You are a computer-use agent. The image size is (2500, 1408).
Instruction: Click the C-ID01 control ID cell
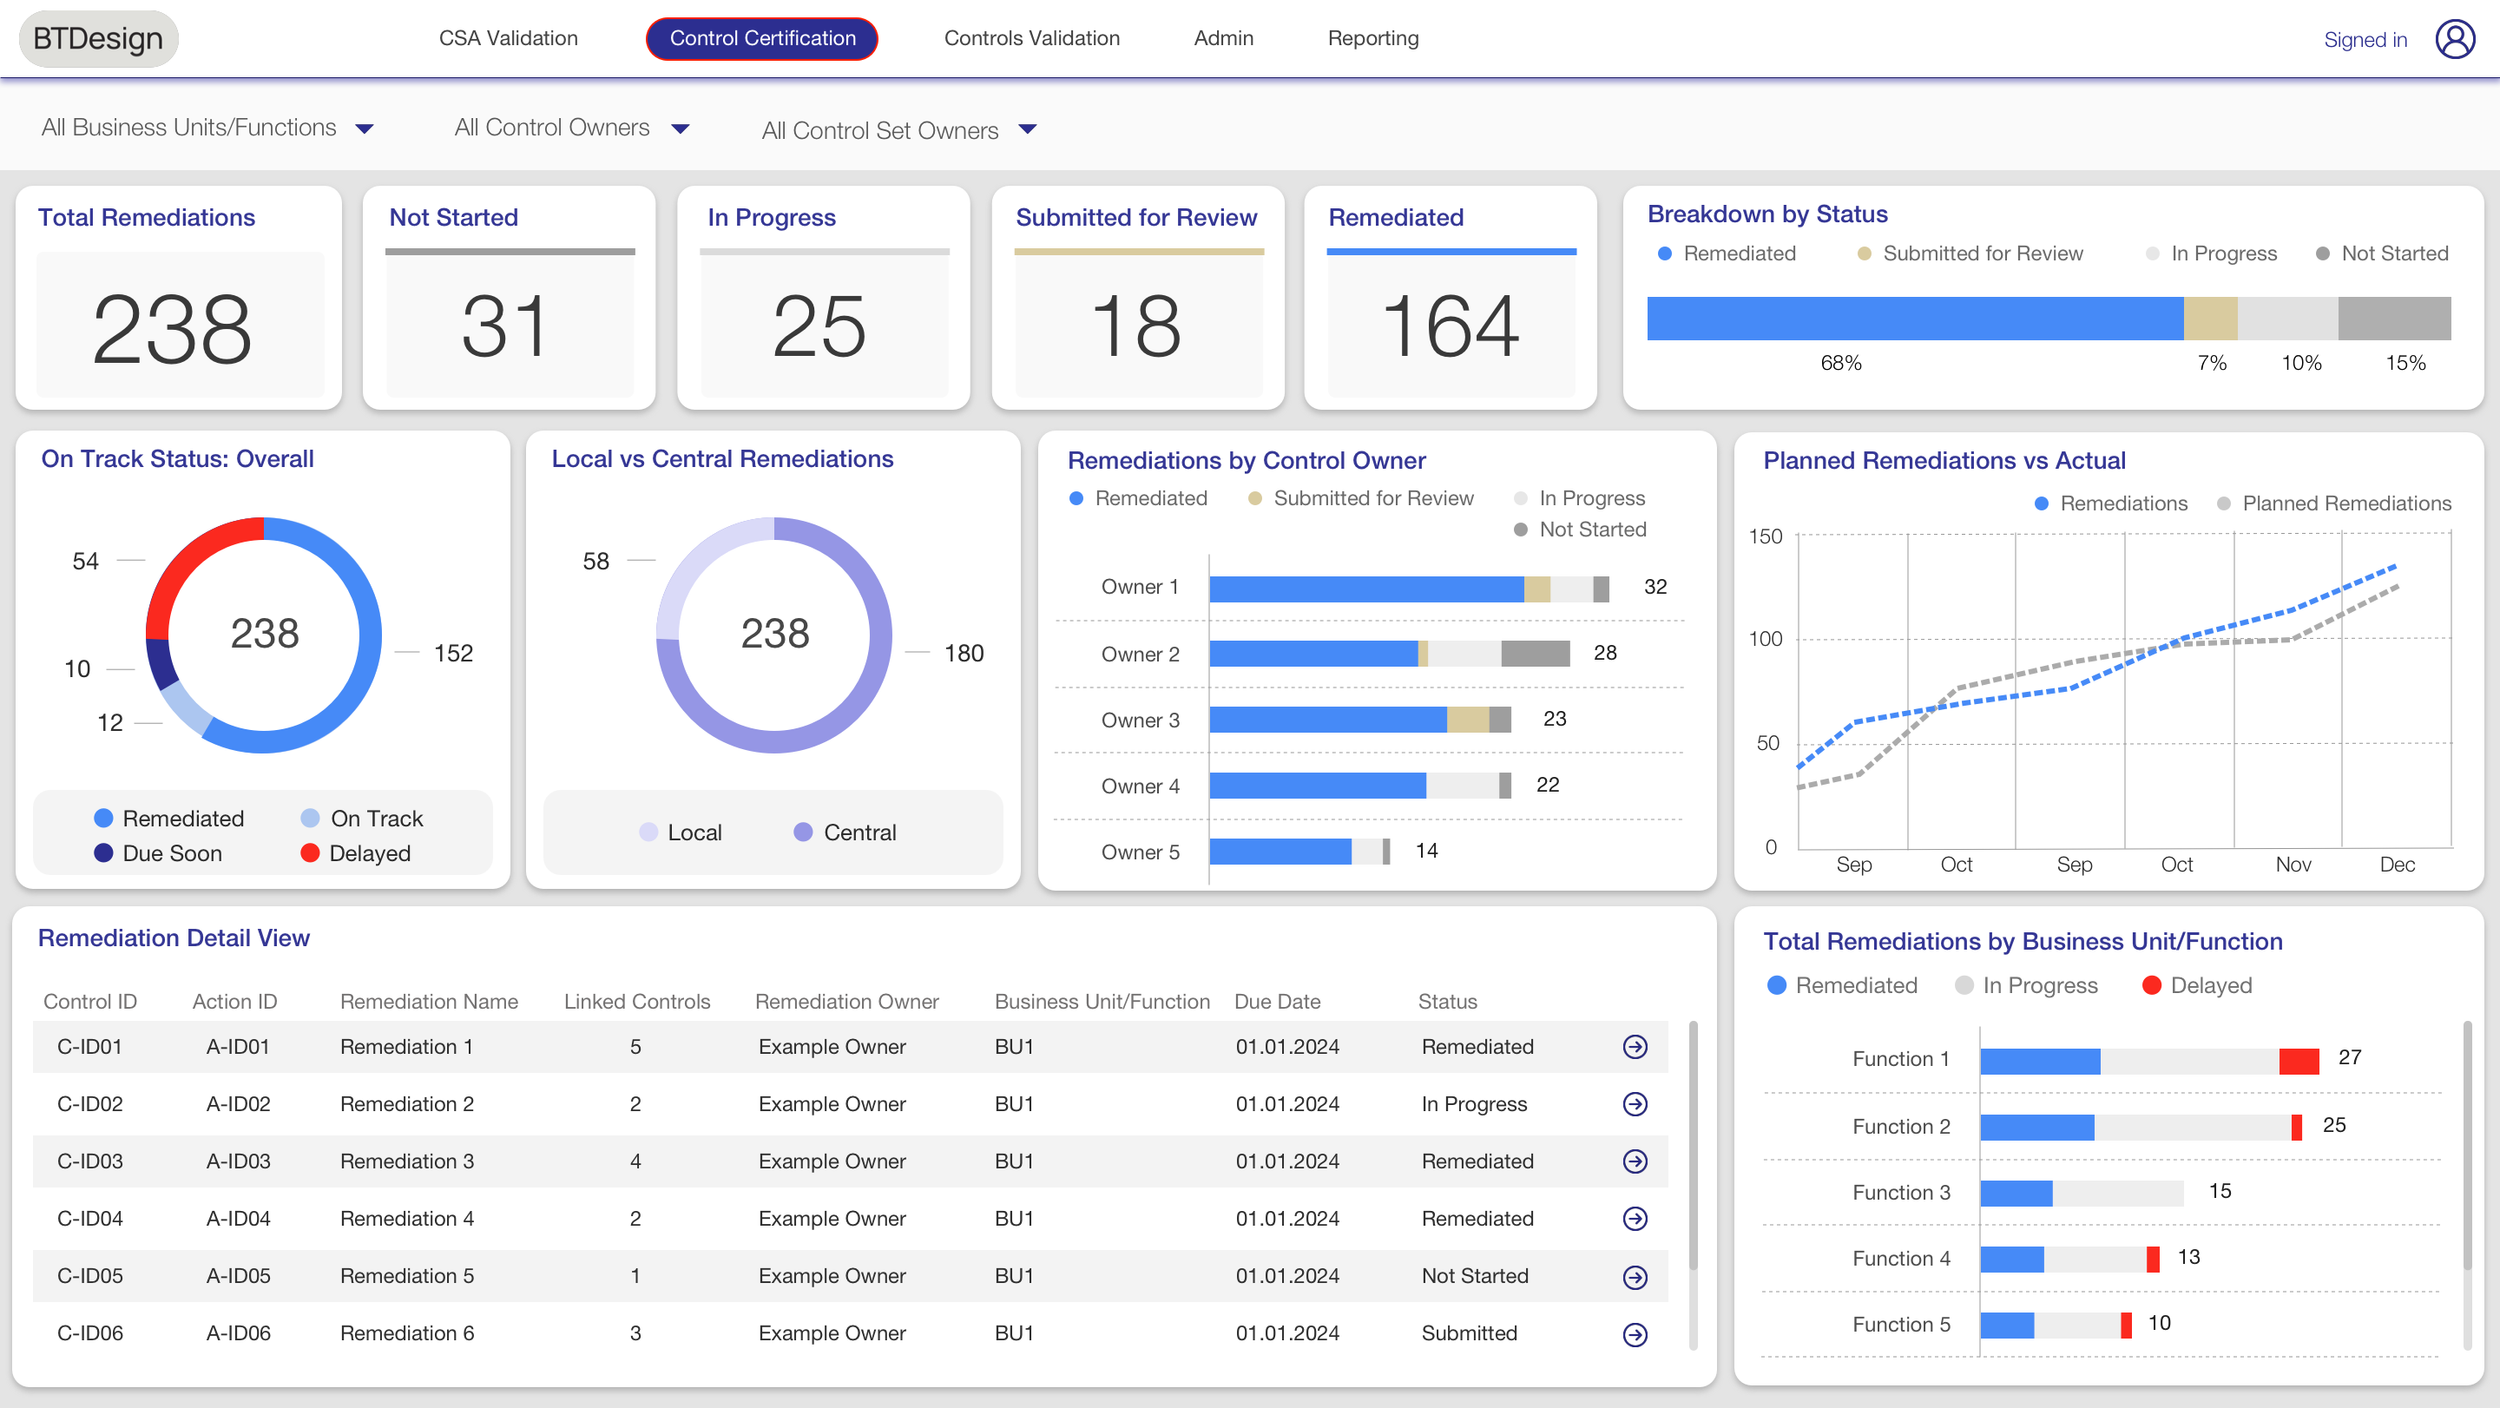pos(90,1047)
